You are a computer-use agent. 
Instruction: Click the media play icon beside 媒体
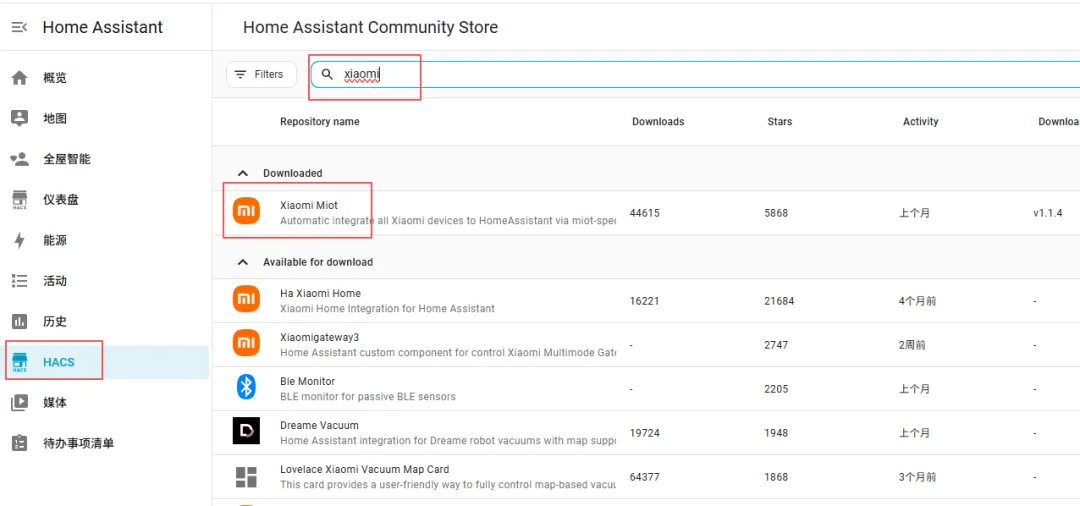pos(19,403)
